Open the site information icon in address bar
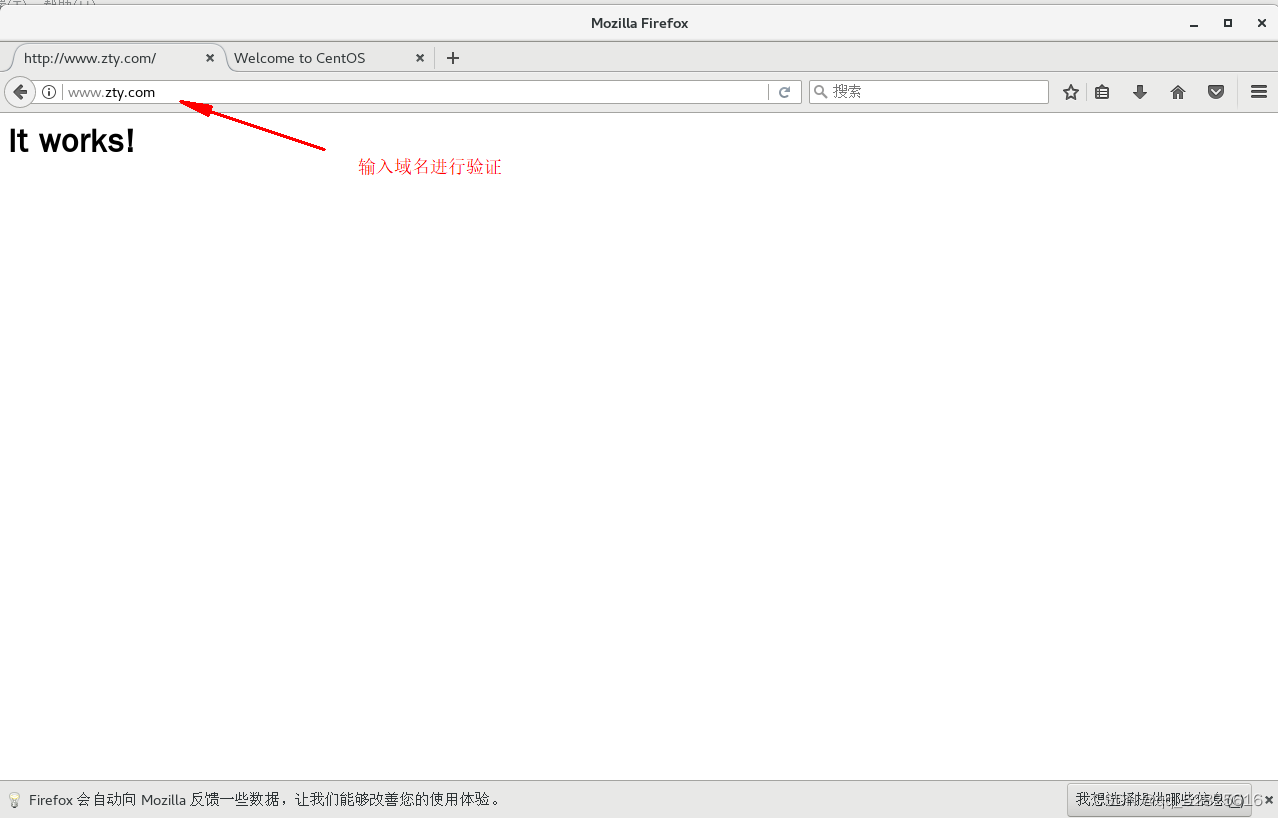The height and width of the screenshot is (818, 1278). point(49,92)
